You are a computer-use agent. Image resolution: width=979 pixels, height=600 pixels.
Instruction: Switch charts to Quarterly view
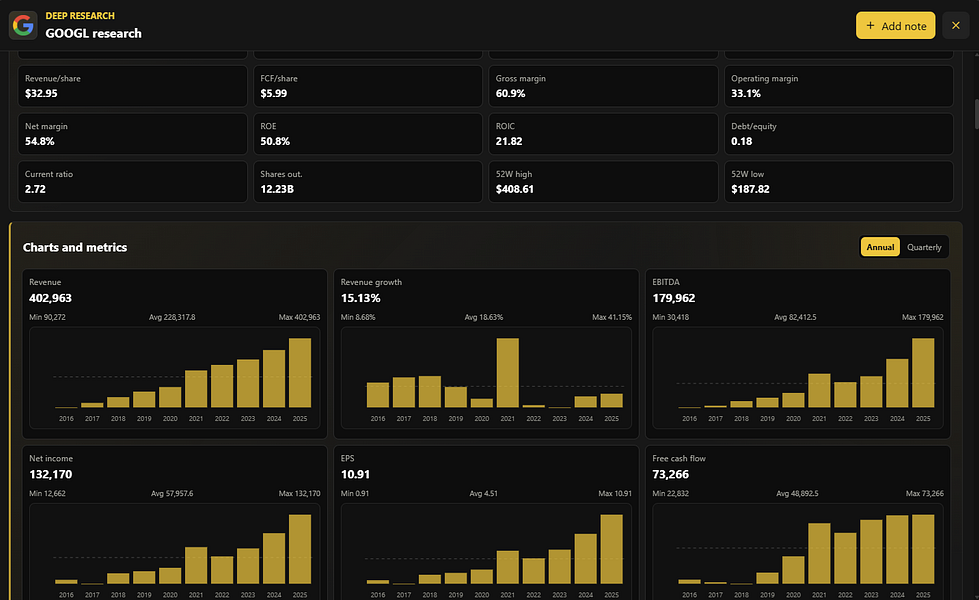(x=924, y=247)
